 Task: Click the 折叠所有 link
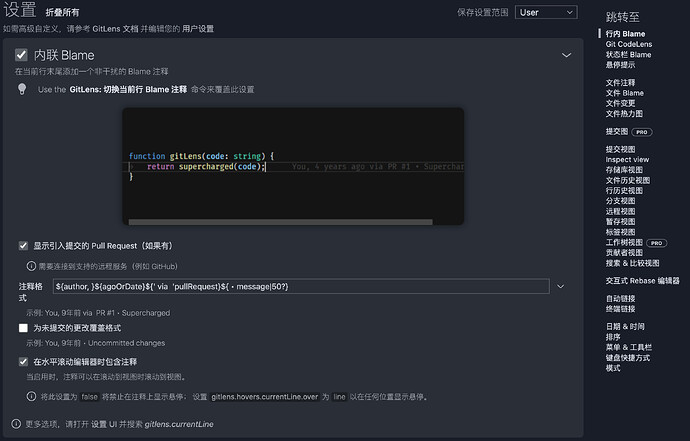pos(62,12)
